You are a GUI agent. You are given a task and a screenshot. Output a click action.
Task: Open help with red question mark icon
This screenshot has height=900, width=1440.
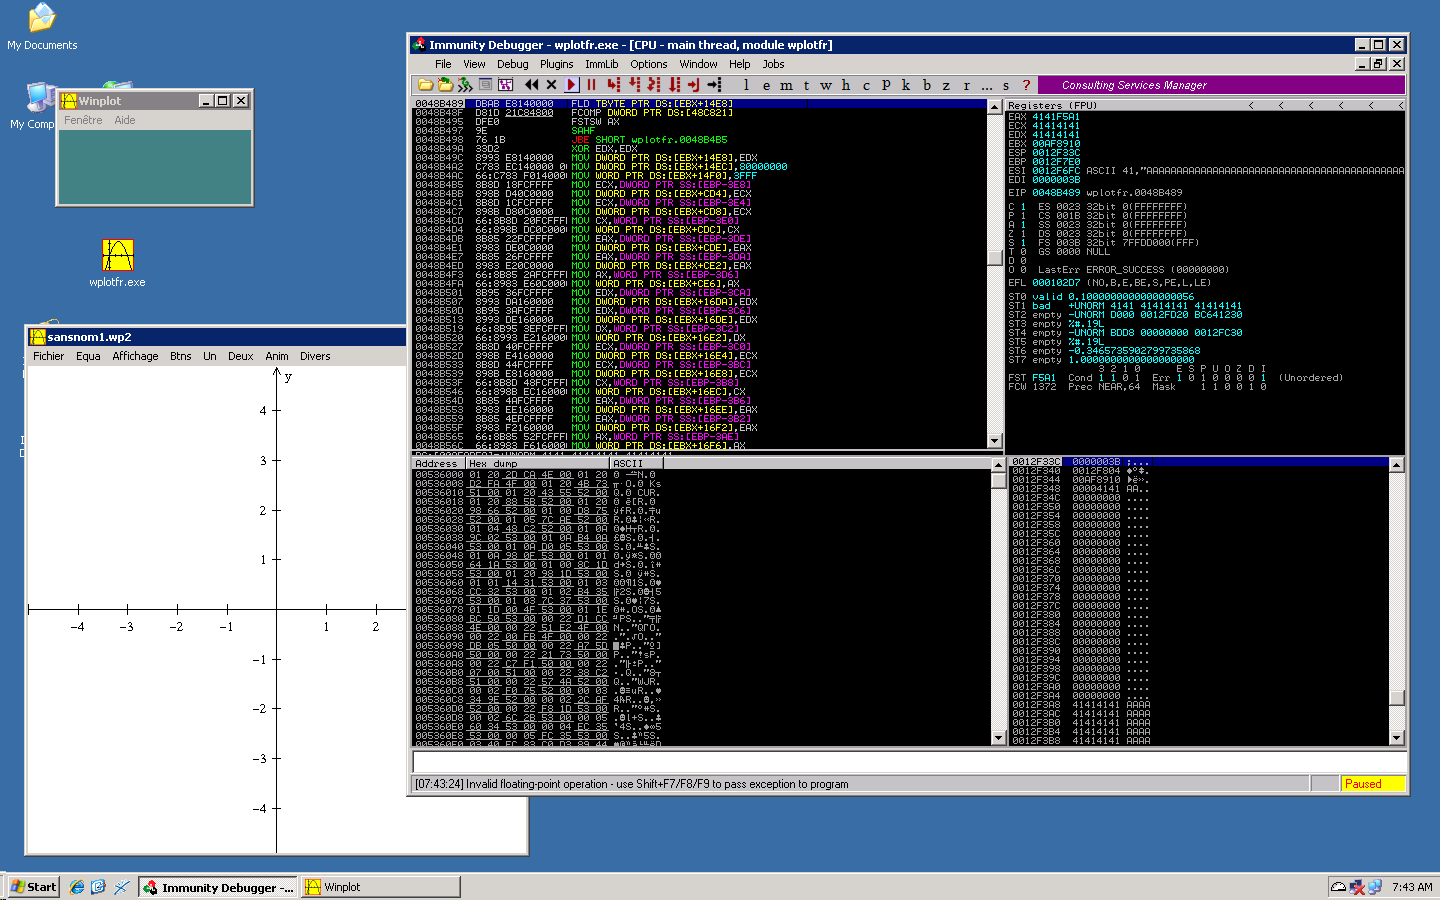point(1026,85)
